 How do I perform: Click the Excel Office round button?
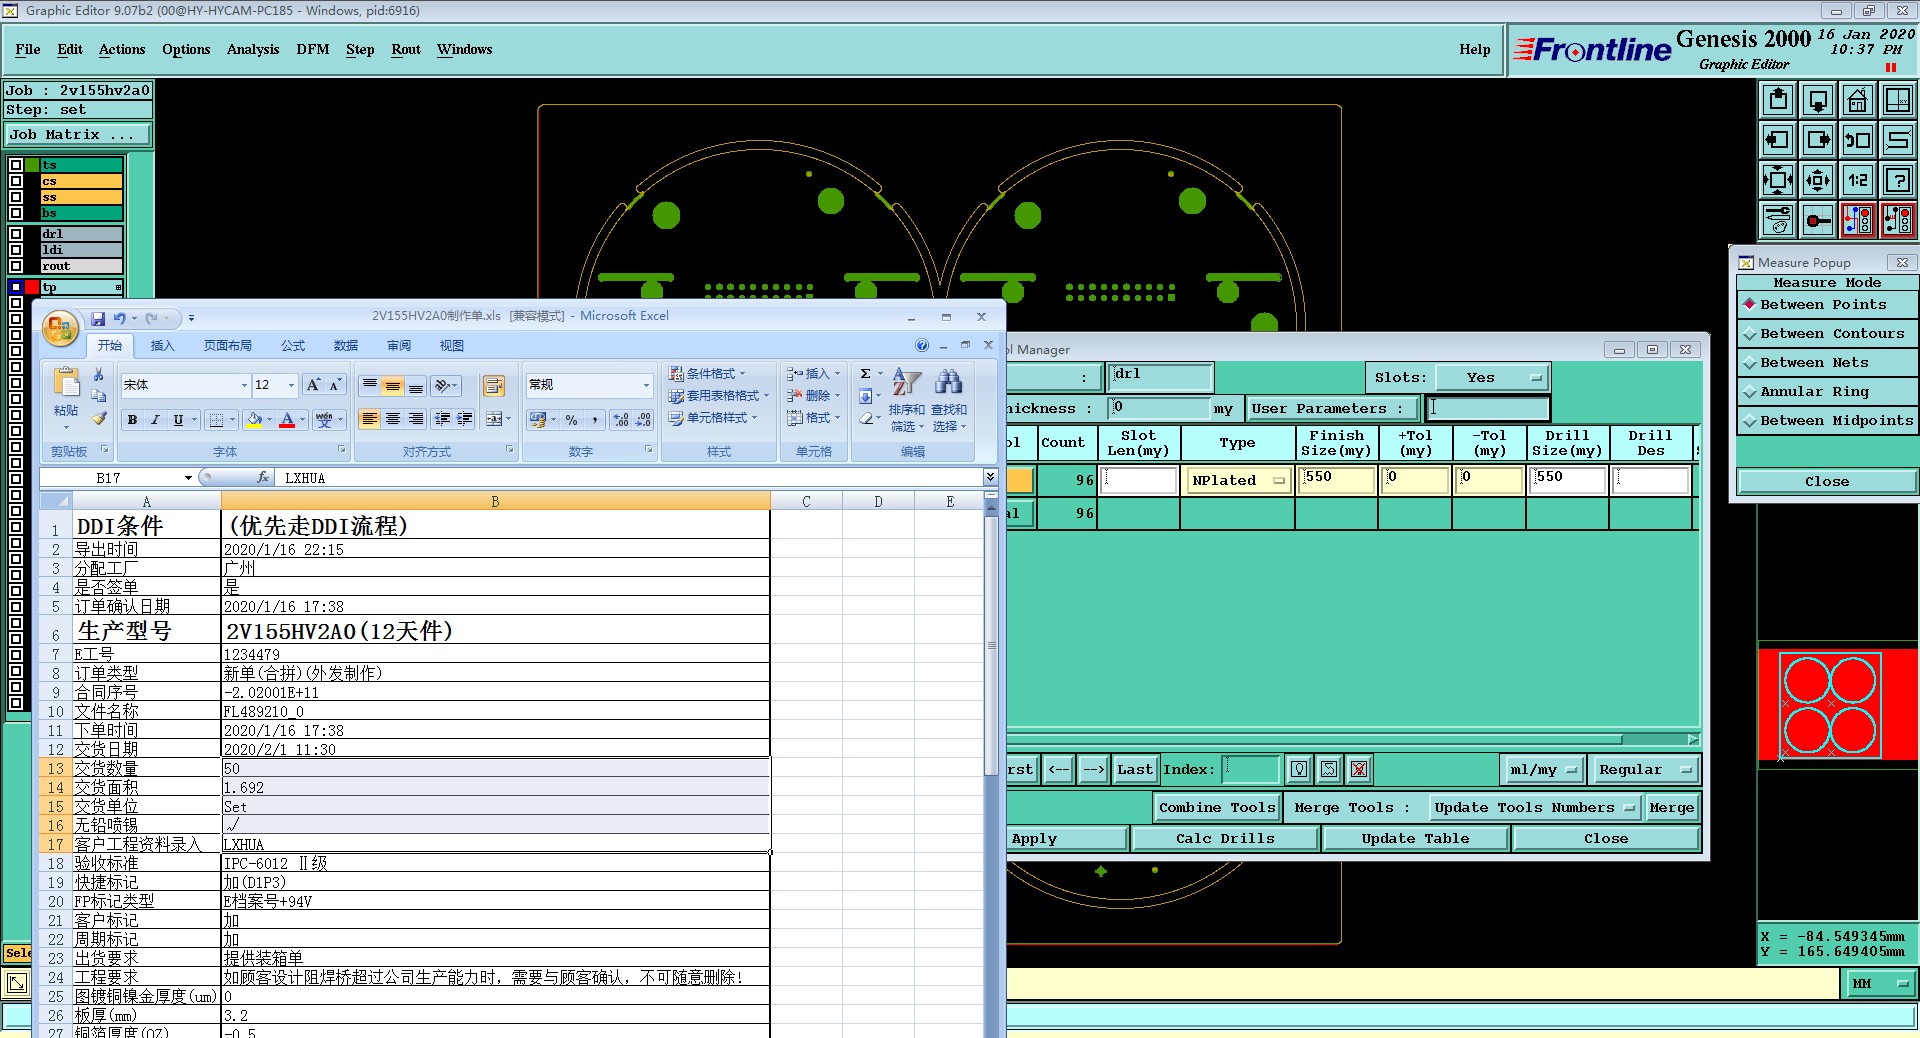coord(60,328)
